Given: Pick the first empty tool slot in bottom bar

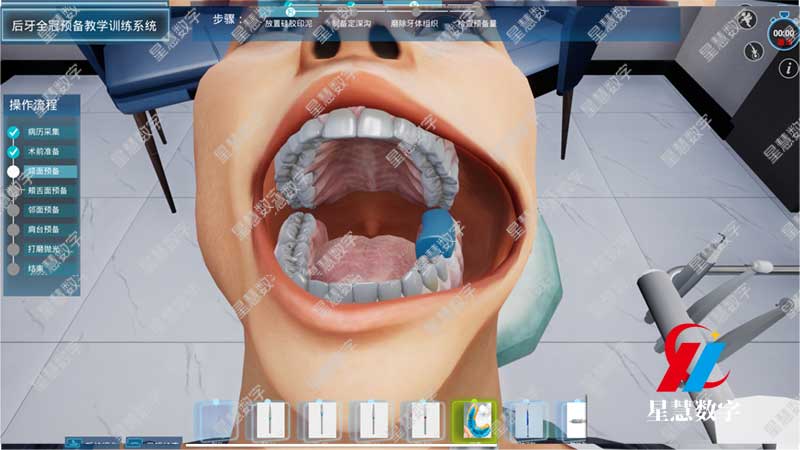Looking at the screenshot, I should [218, 421].
